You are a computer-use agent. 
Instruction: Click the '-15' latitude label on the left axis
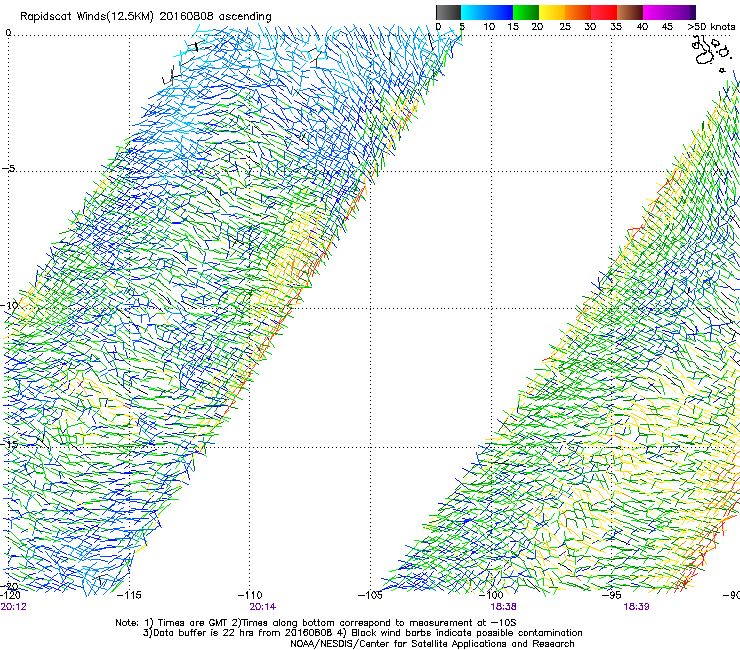[9, 444]
